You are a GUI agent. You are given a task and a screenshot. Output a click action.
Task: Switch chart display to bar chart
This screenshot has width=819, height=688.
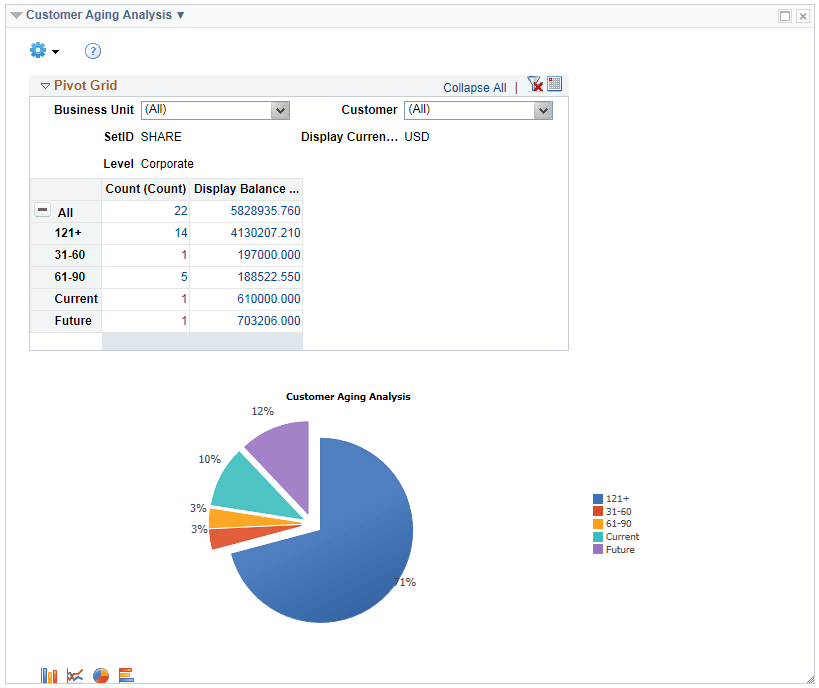tap(49, 675)
